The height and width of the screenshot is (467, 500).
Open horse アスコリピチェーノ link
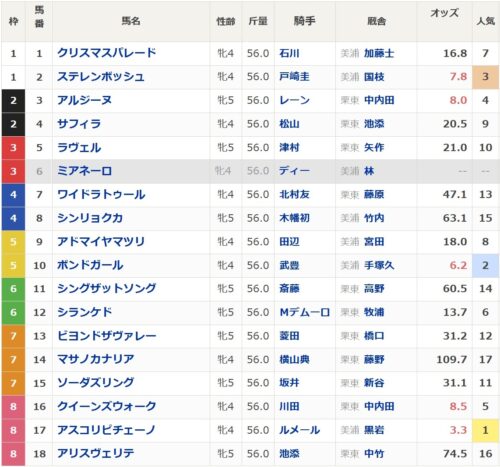[106, 430]
